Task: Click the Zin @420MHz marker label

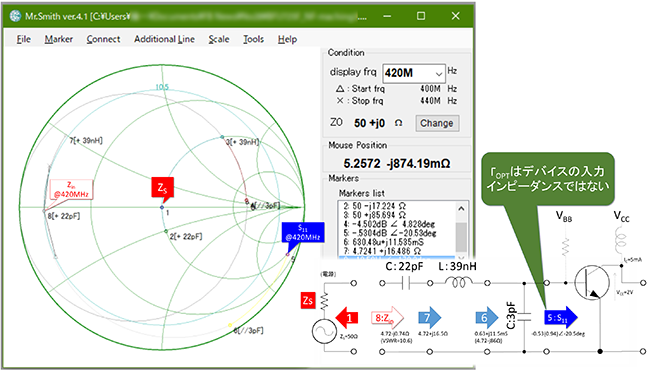Action: 71,190
